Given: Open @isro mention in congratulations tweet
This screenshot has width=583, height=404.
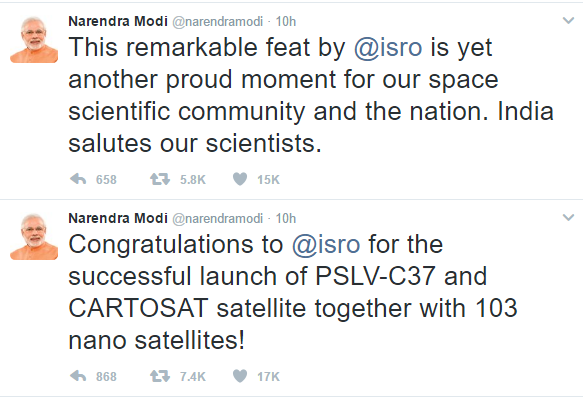Looking at the screenshot, I should 326,245.
